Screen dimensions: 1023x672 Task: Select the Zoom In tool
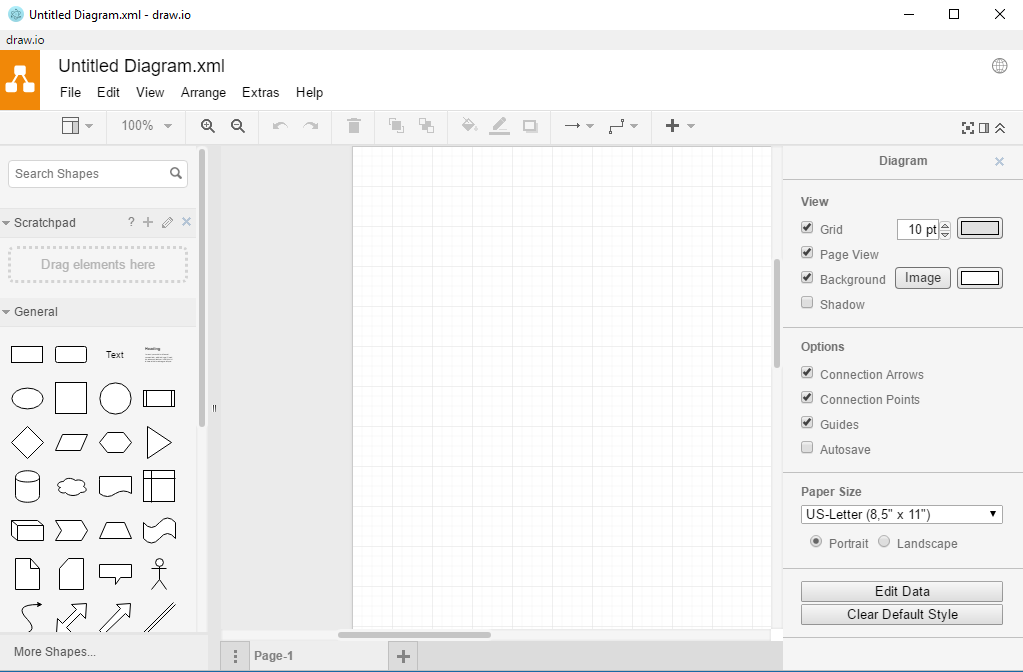click(208, 126)
